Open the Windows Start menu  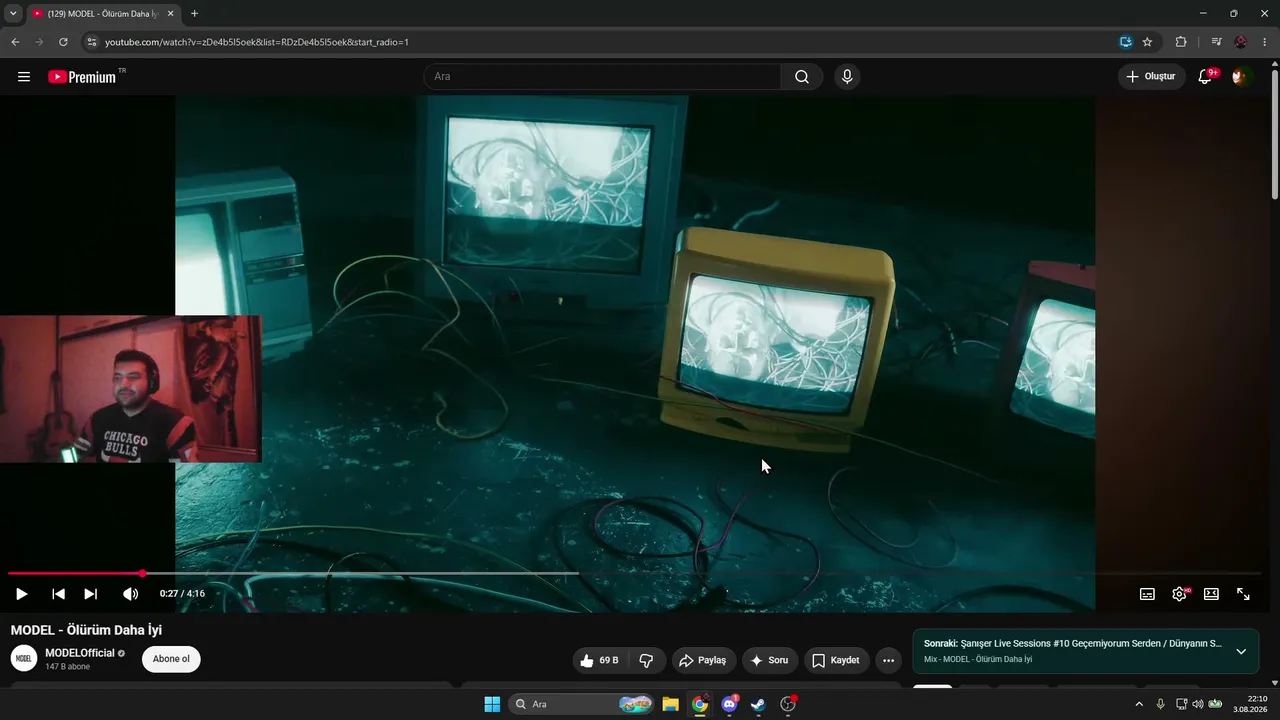point(492,704)
